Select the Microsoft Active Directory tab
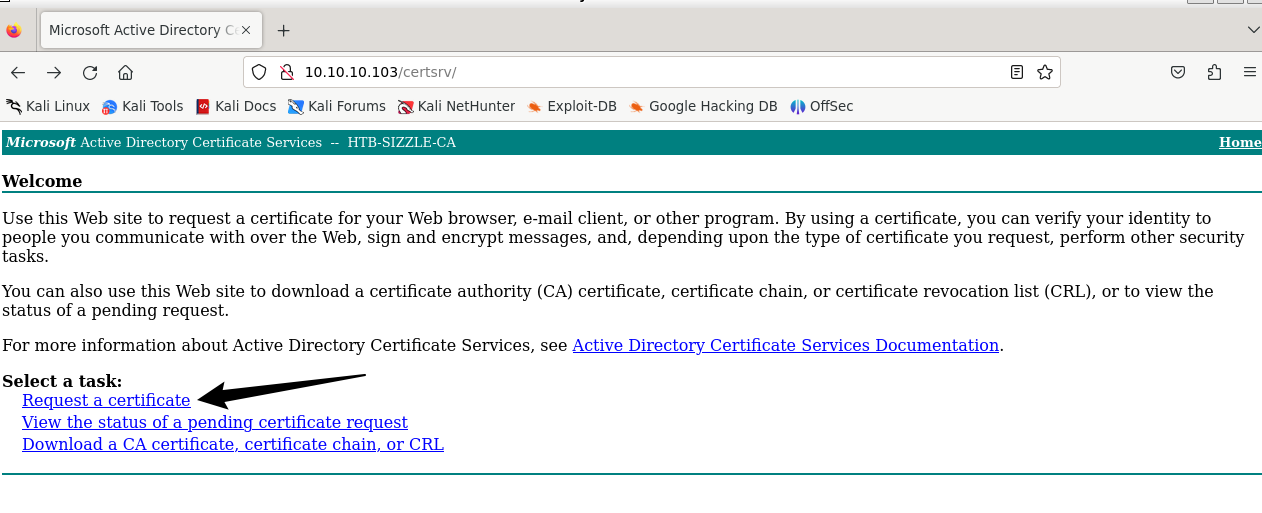Image resolution: width=1262 pixels, height=513 pixels. pyautogui.click(x=135, y=30)
